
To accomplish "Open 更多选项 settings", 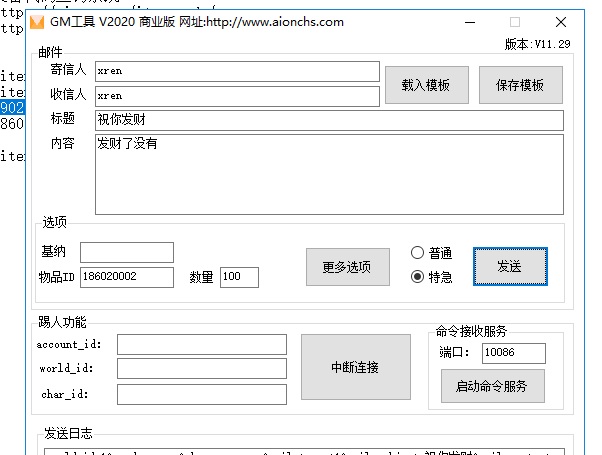I will click(347, 267).
